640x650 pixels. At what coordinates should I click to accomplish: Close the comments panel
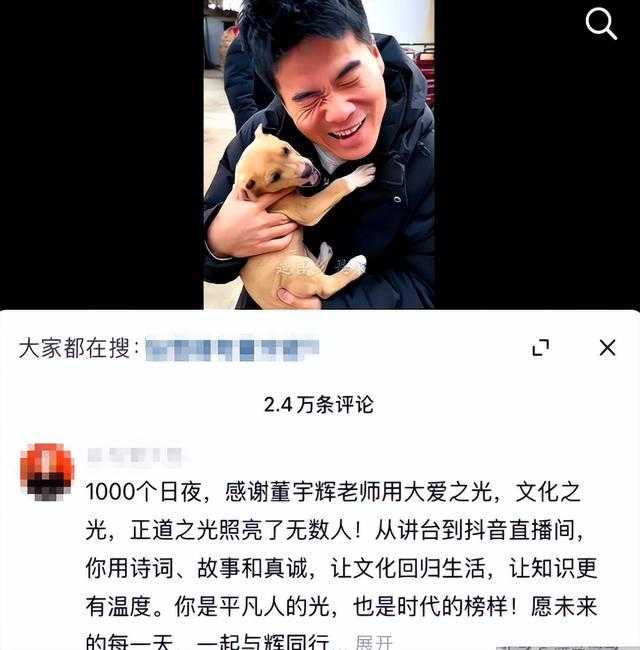[x=607, y=347]
